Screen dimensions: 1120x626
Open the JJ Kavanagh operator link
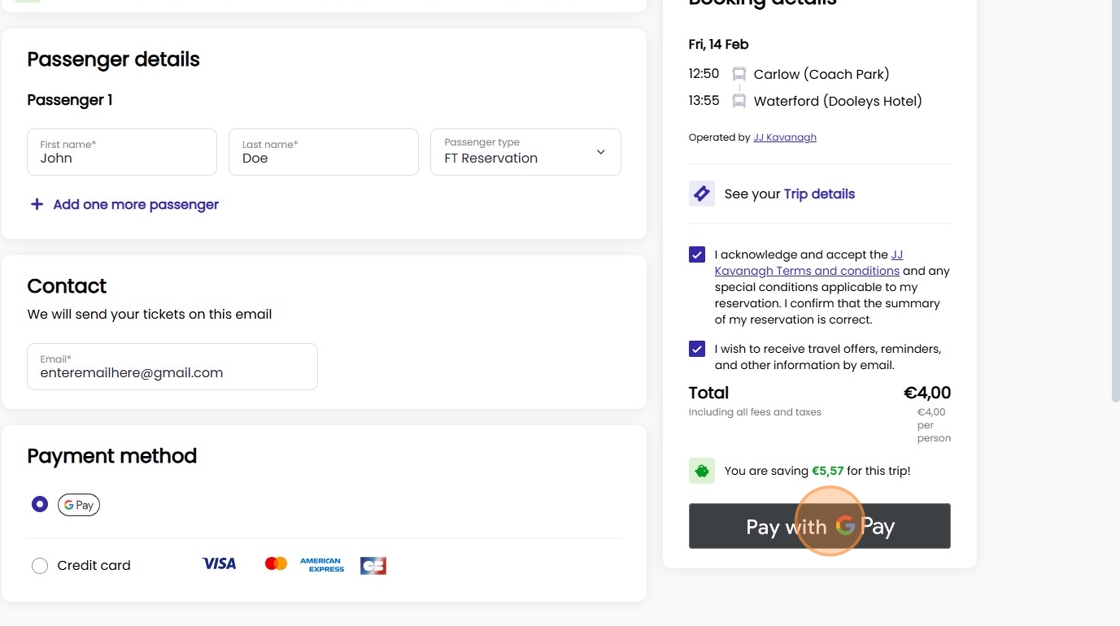click(x=784, y=137)
